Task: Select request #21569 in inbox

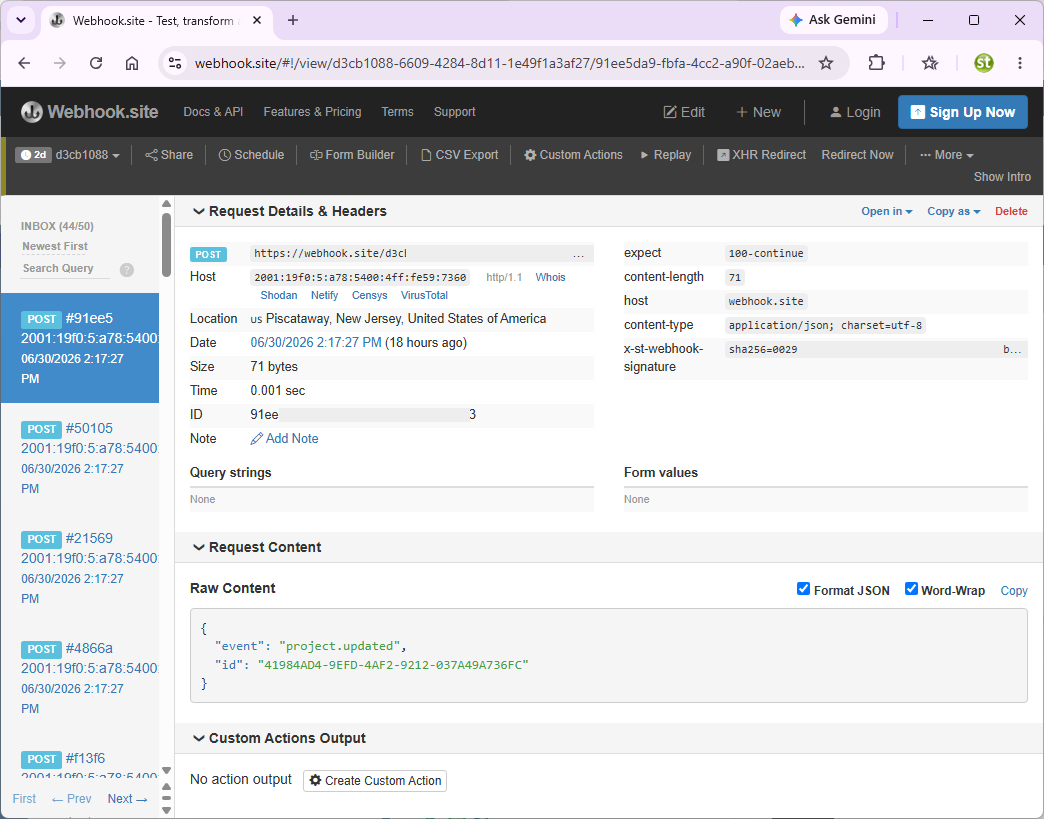Action: point(80,568)
